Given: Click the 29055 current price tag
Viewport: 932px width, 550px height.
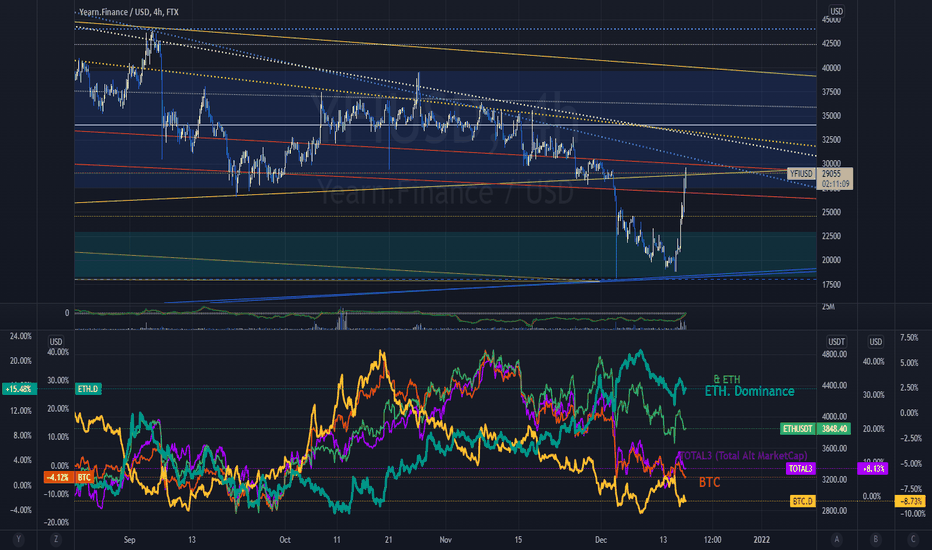Looking at the screenshot, I should (x=831, y=174).
